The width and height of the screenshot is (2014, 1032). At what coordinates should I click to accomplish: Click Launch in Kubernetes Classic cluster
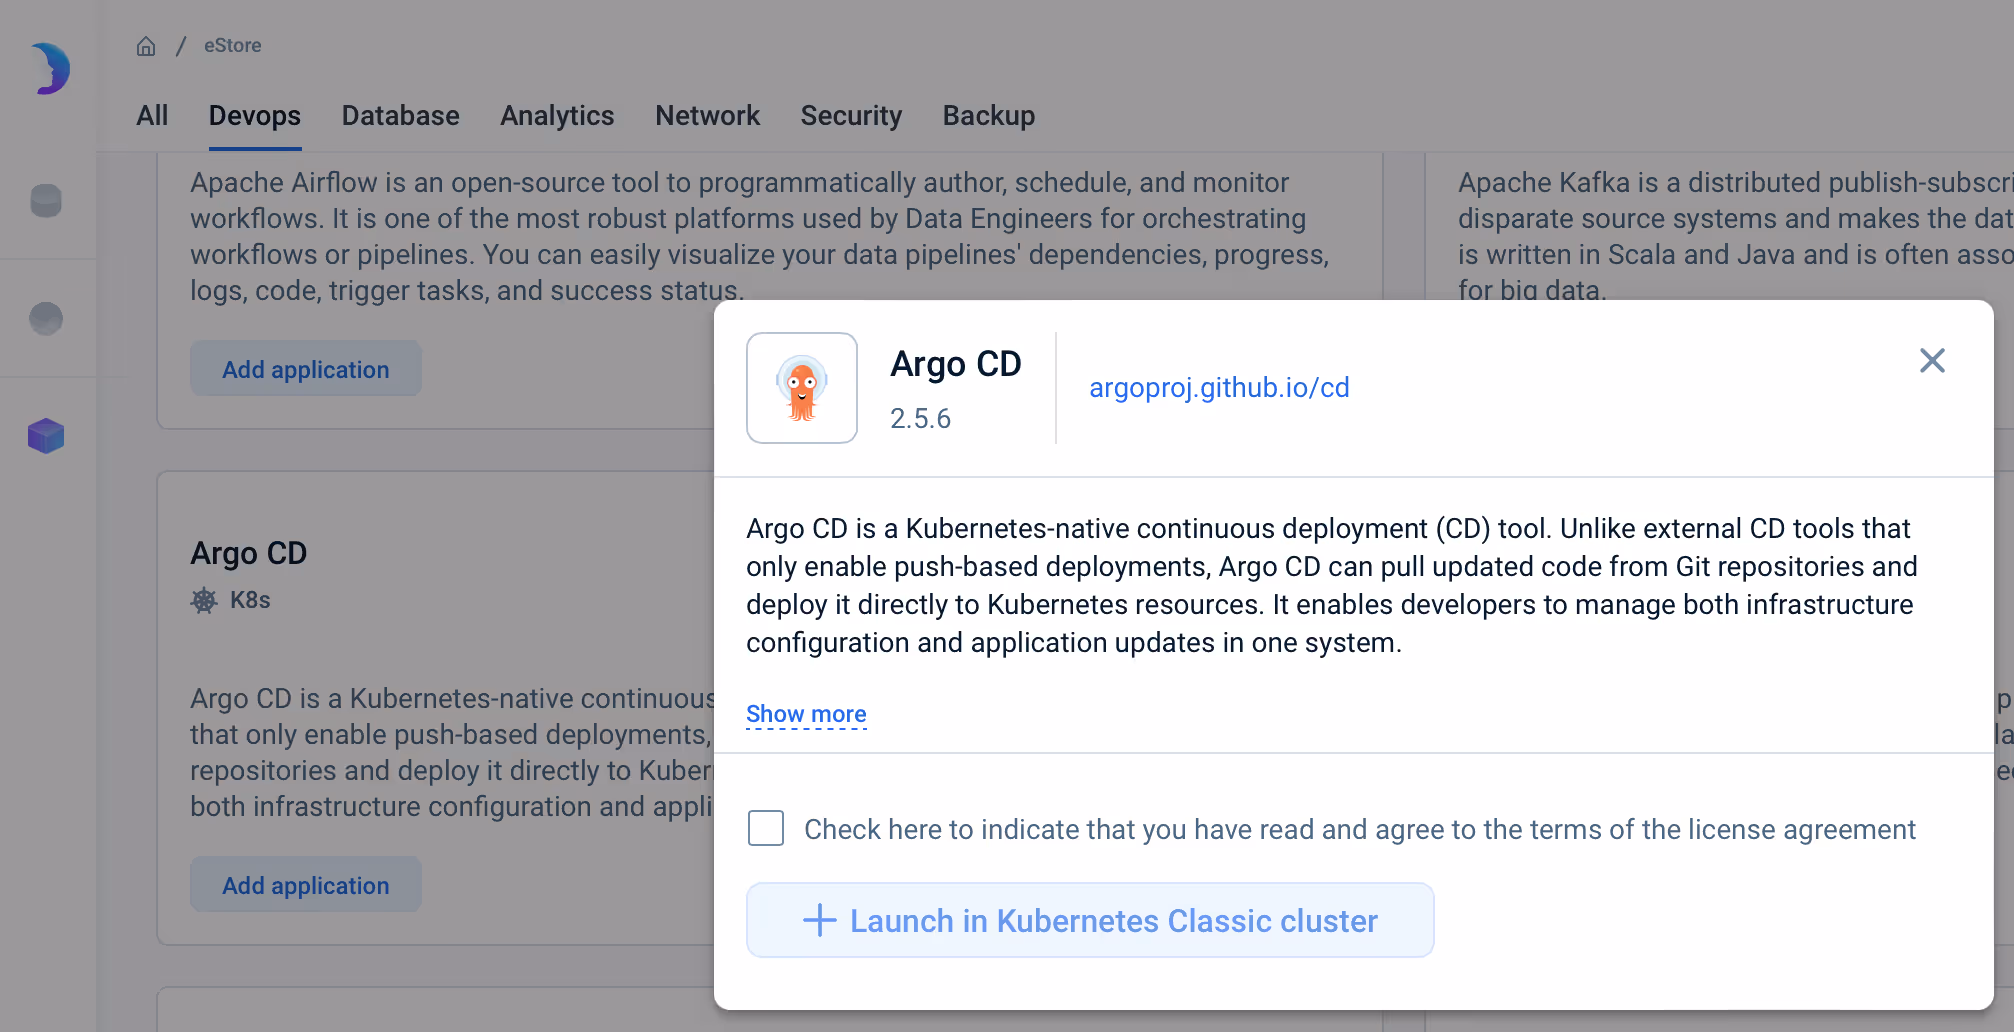tap(1090, 920)
